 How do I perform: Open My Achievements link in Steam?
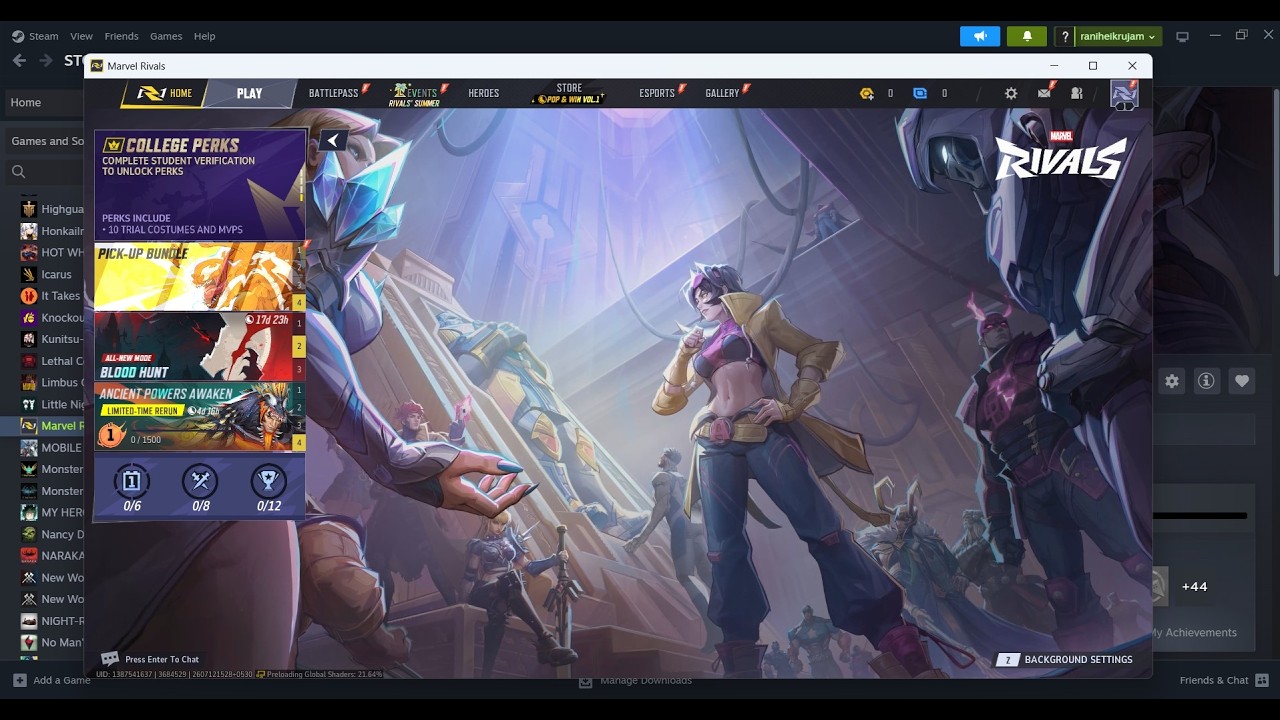pyautogui.click(x=1195, y=632)
